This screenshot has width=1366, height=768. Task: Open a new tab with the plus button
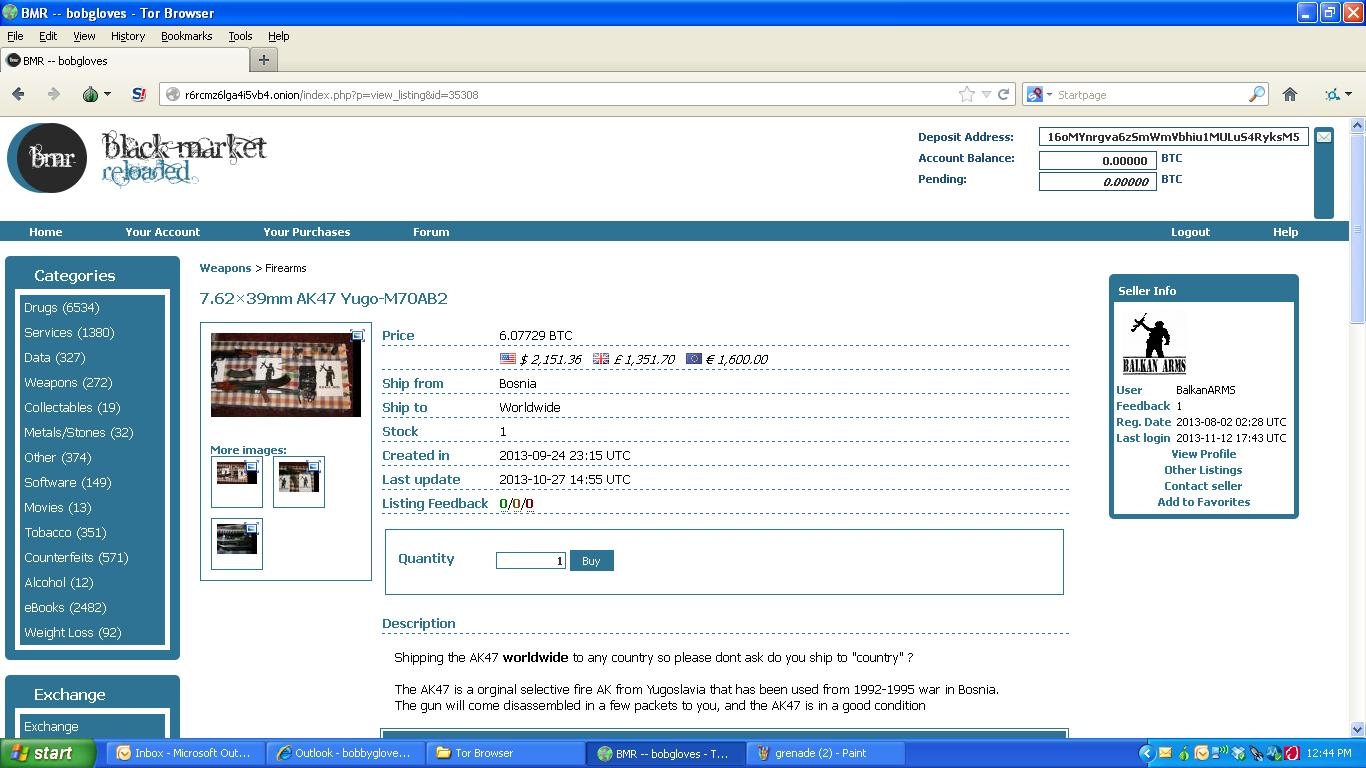263,60
